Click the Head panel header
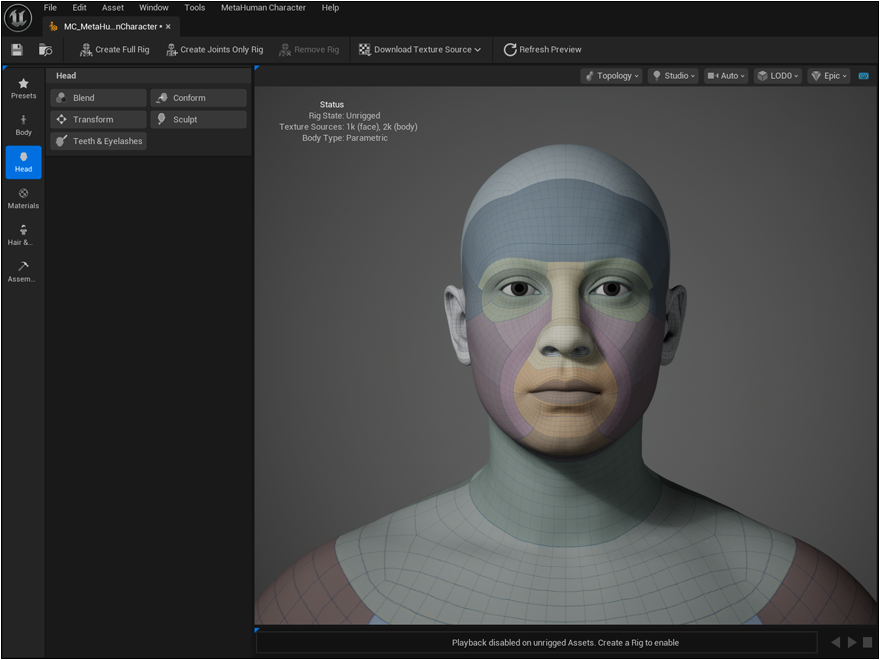The width and height of the screenshot is (880, 660). click(148, 76)
